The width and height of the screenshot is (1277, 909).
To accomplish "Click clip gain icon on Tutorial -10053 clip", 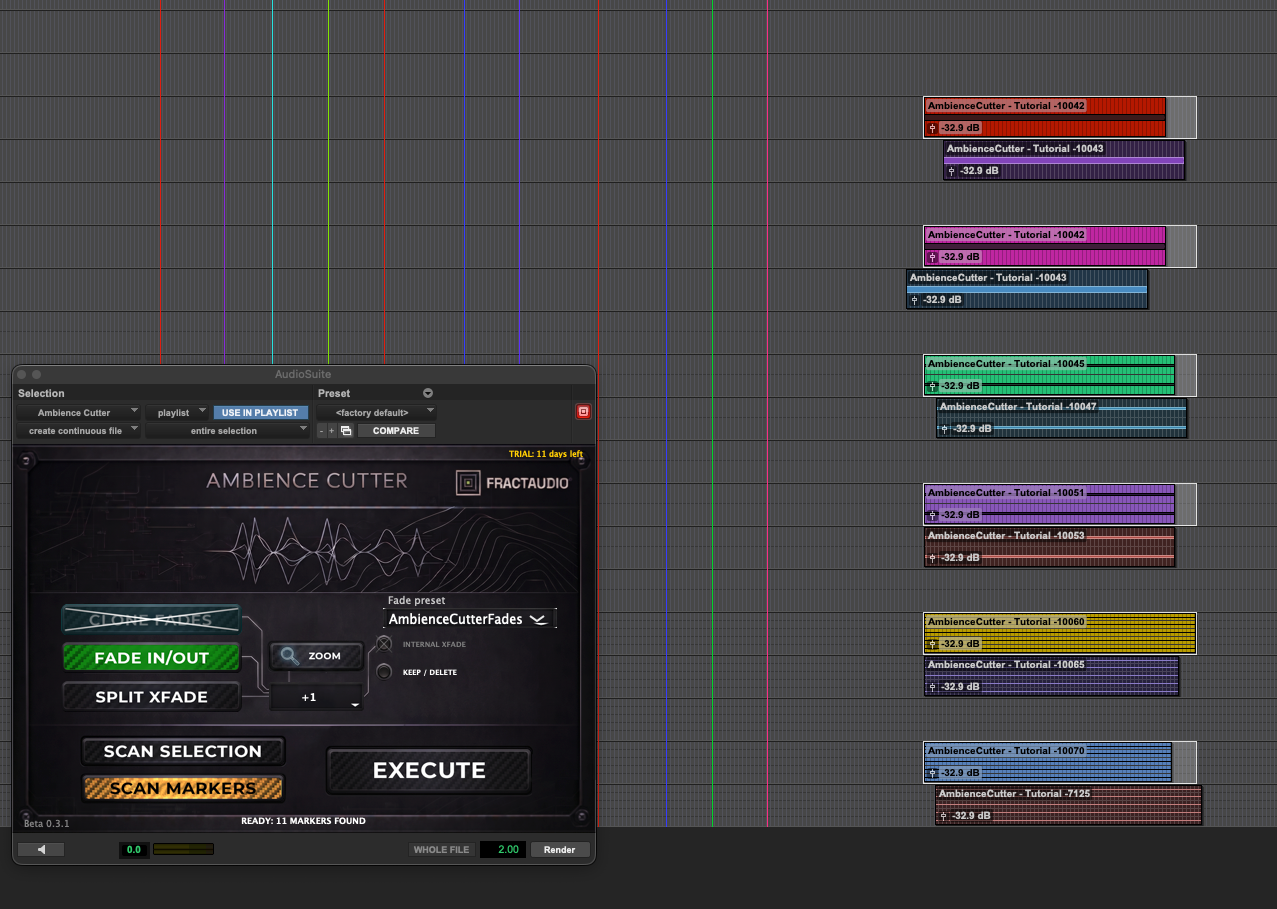I will pos(932,558).
